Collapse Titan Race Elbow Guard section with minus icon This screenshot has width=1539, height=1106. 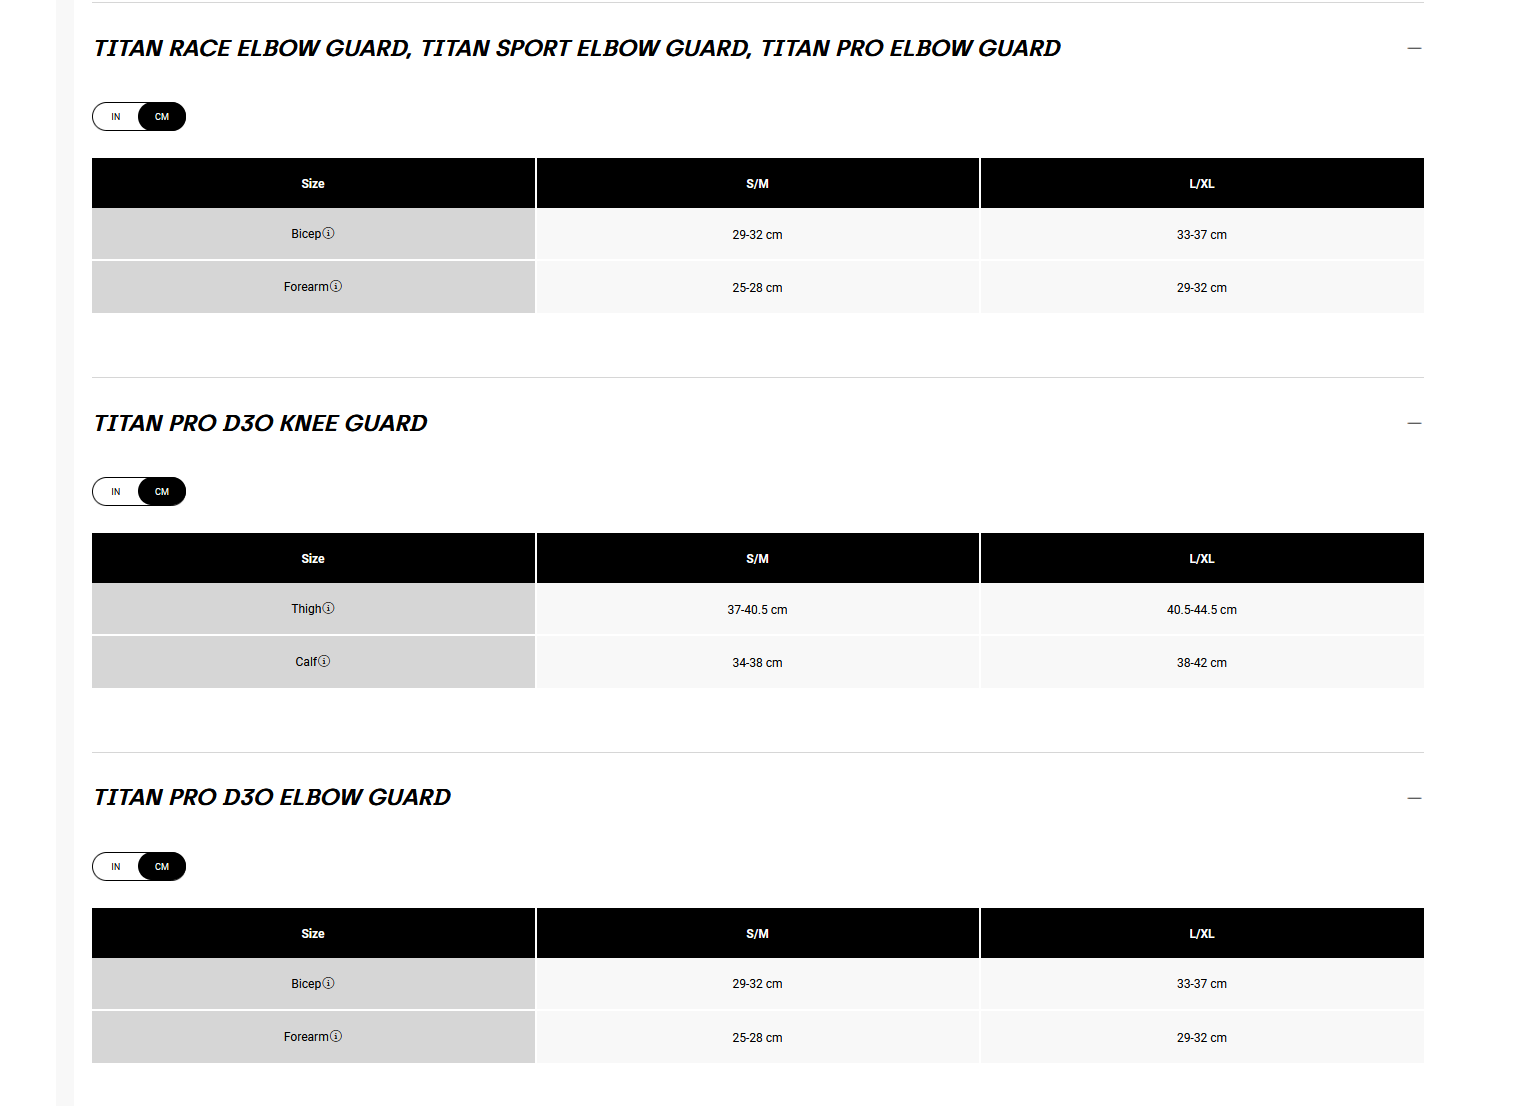tap(1414, 48)
